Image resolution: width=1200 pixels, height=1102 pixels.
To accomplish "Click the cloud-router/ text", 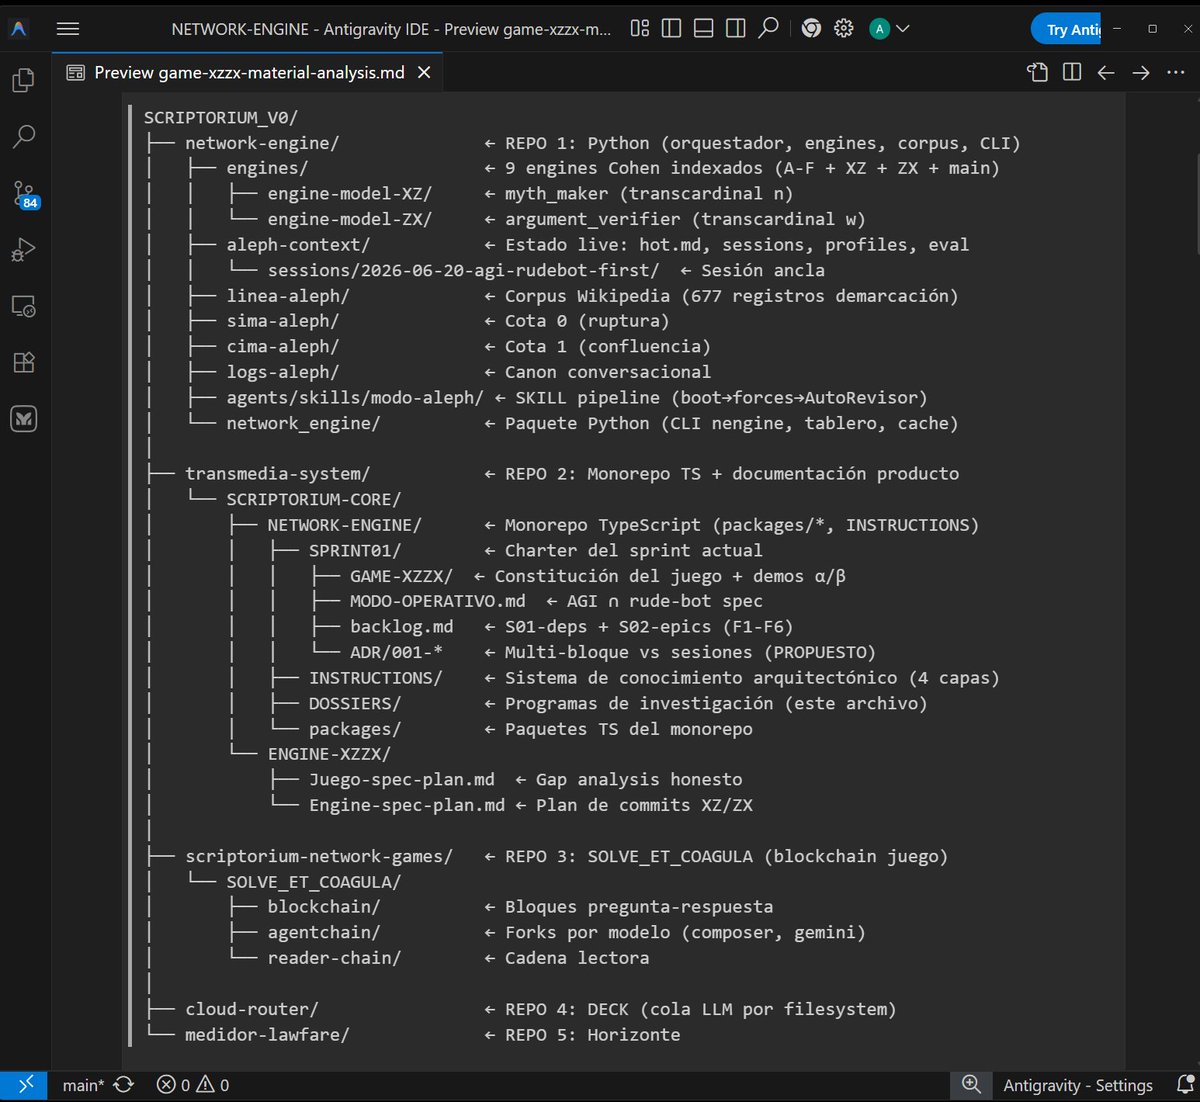I will [x=252, y=1009].
